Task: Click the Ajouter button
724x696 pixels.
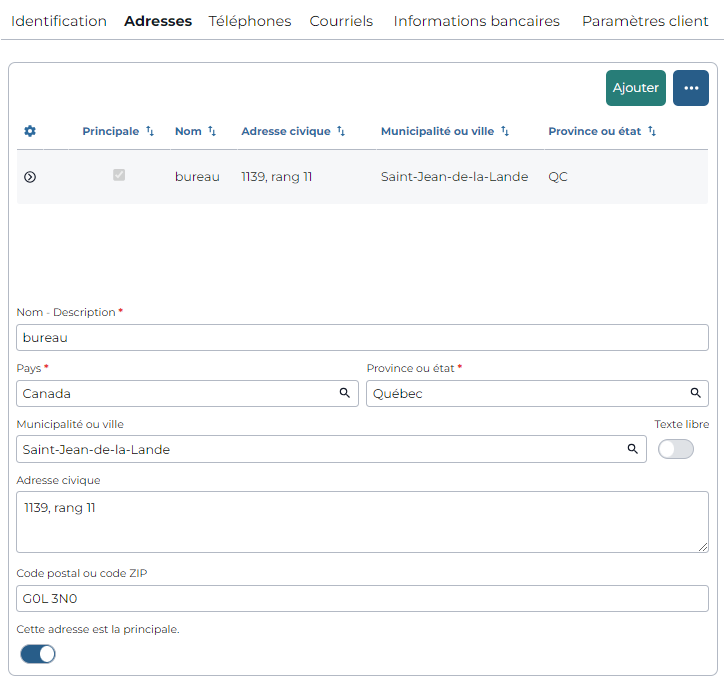Action: click(636, 88)
